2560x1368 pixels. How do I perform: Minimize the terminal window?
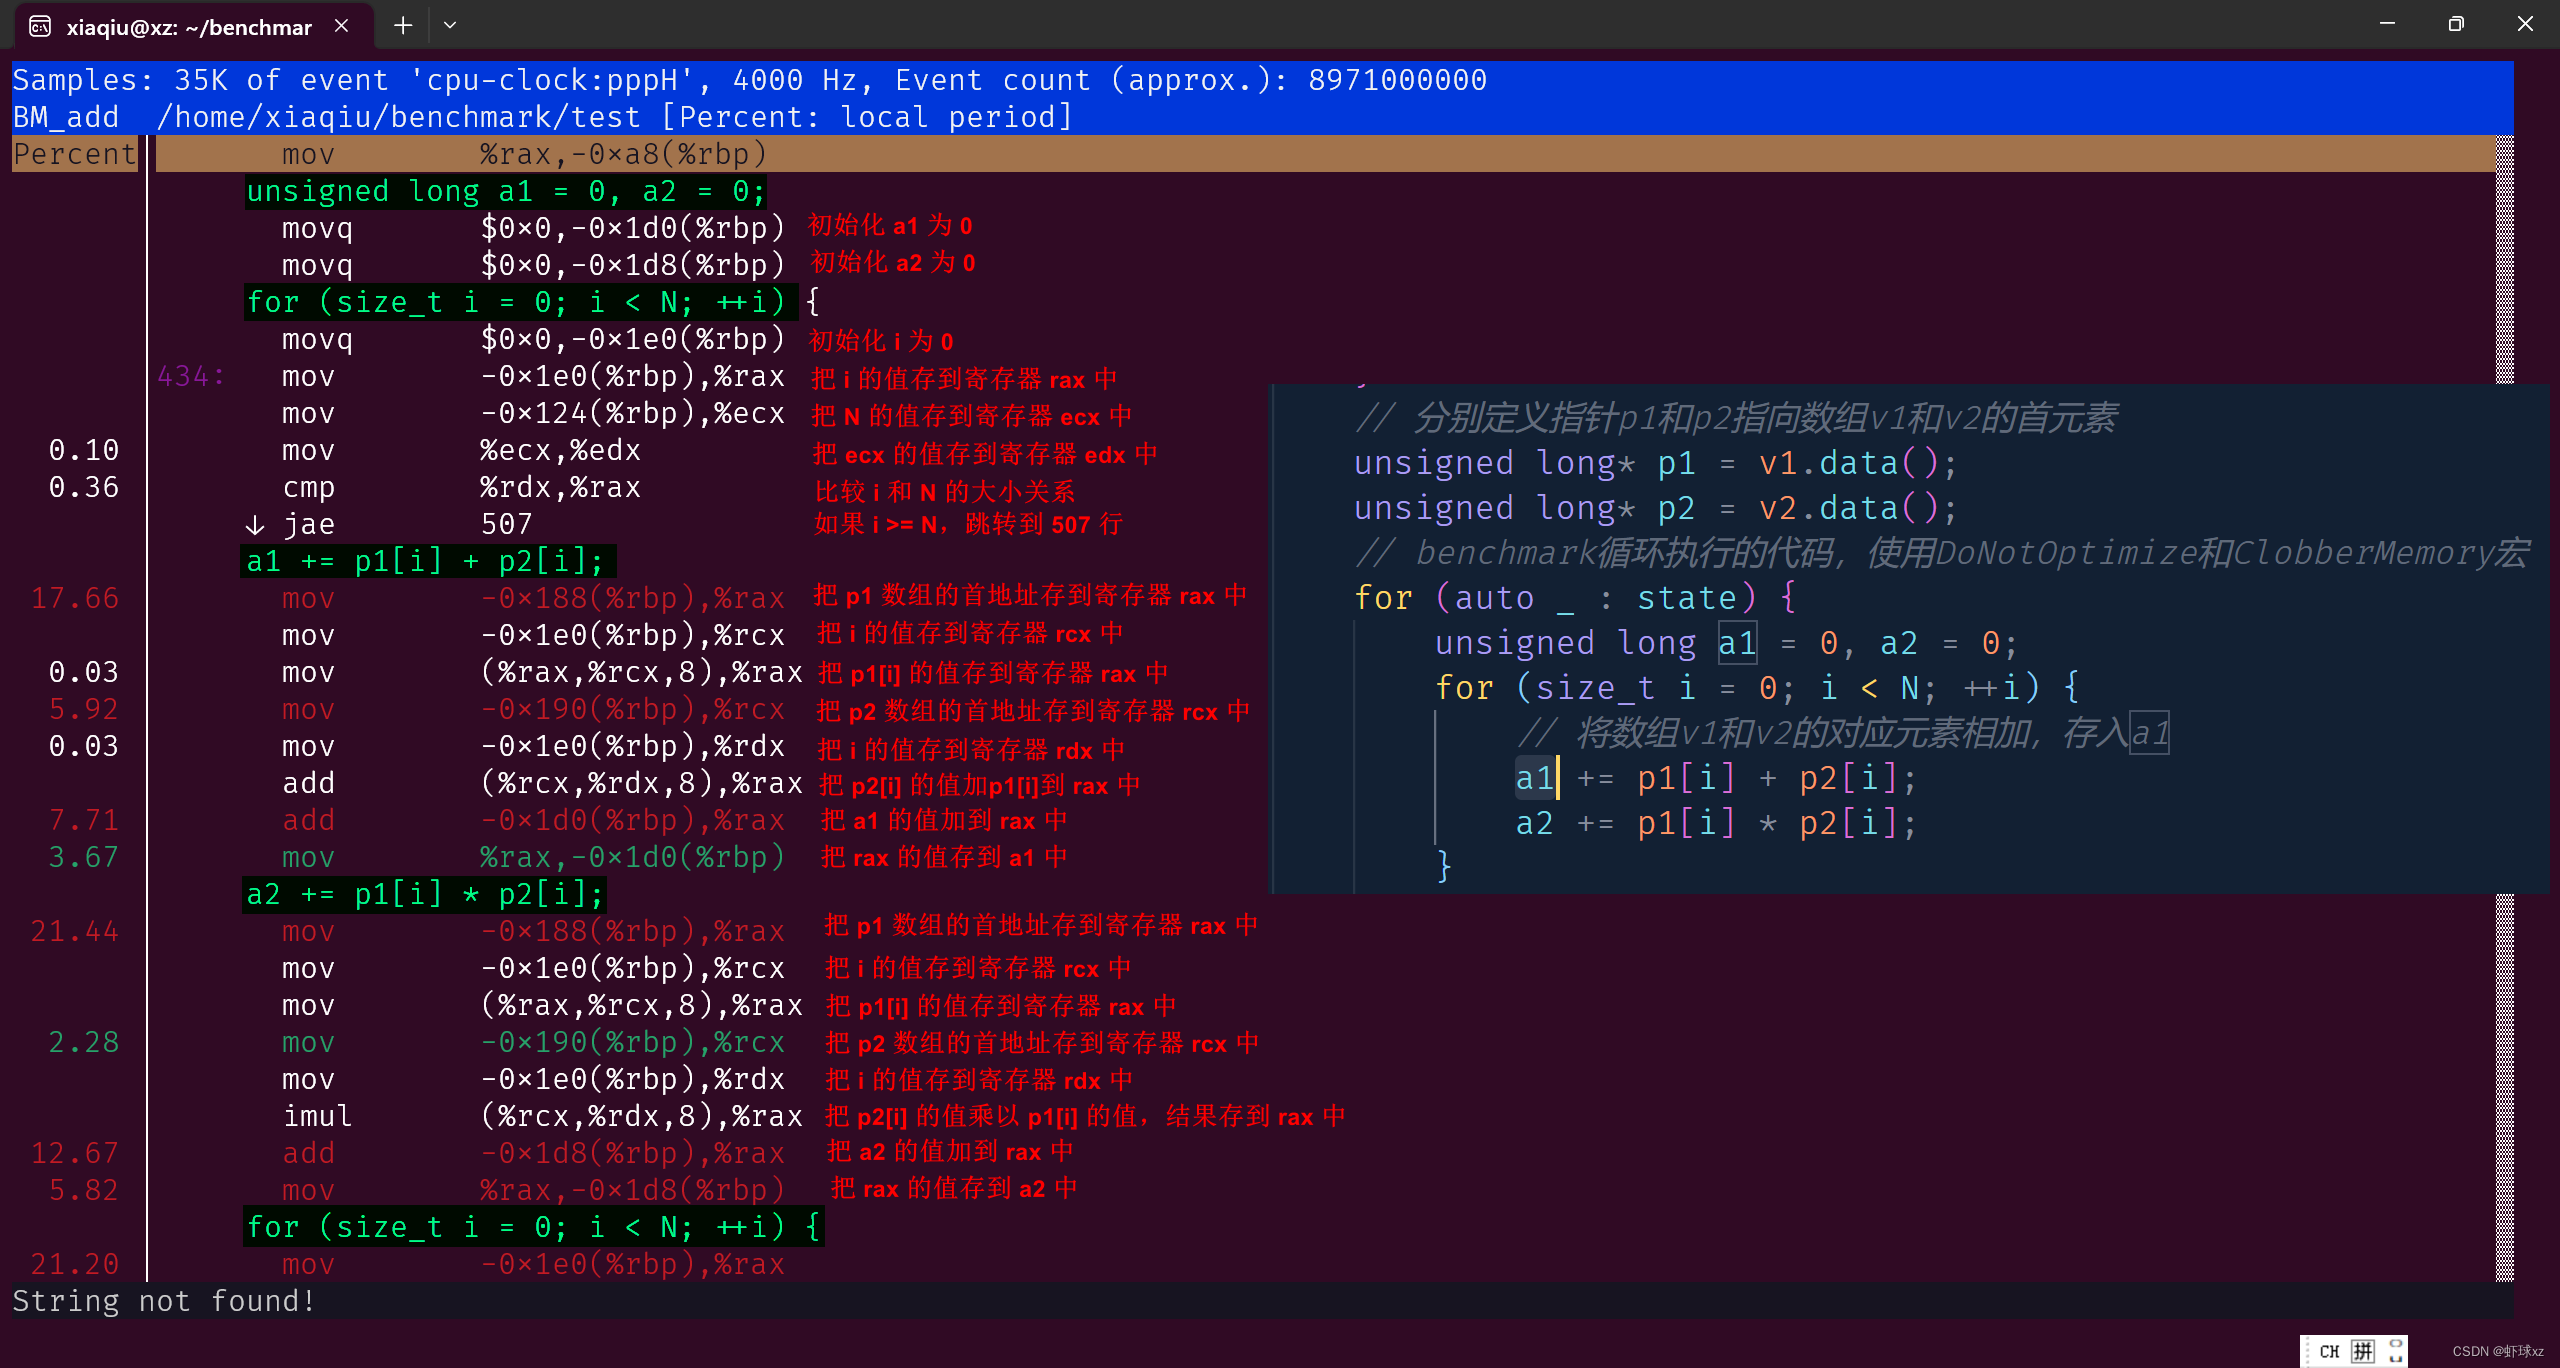click(2387, 24)
